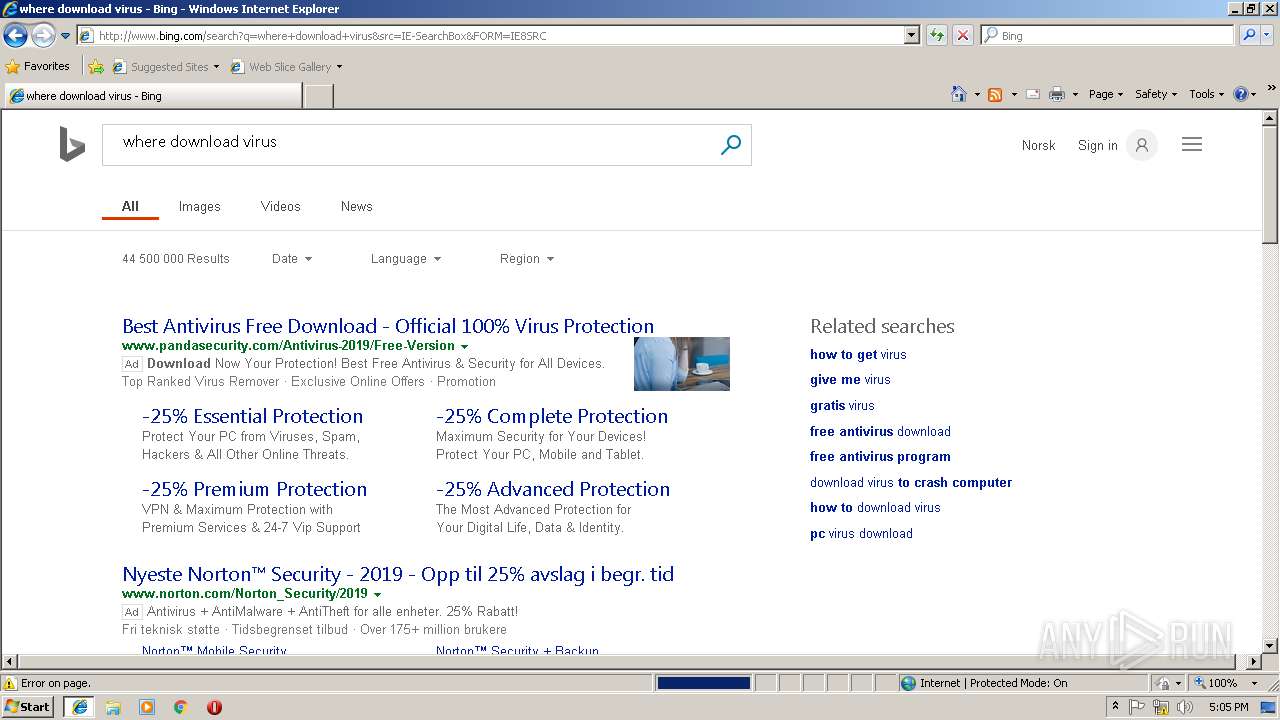Click the Bing search magnifier icon
The width and height of the screenshot is (1280, 720).
731,145
